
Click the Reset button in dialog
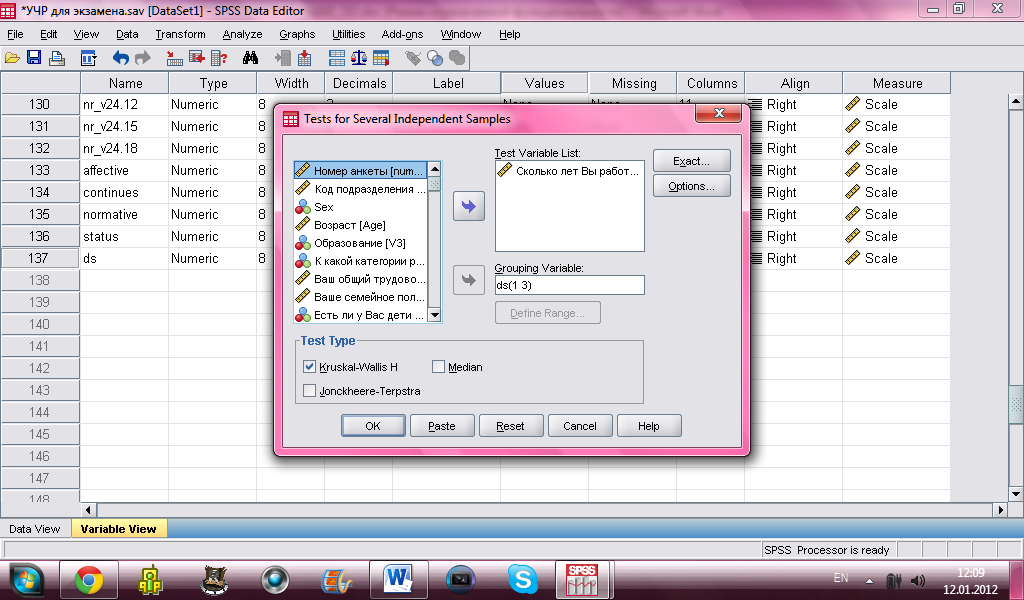tap(511, 426)
